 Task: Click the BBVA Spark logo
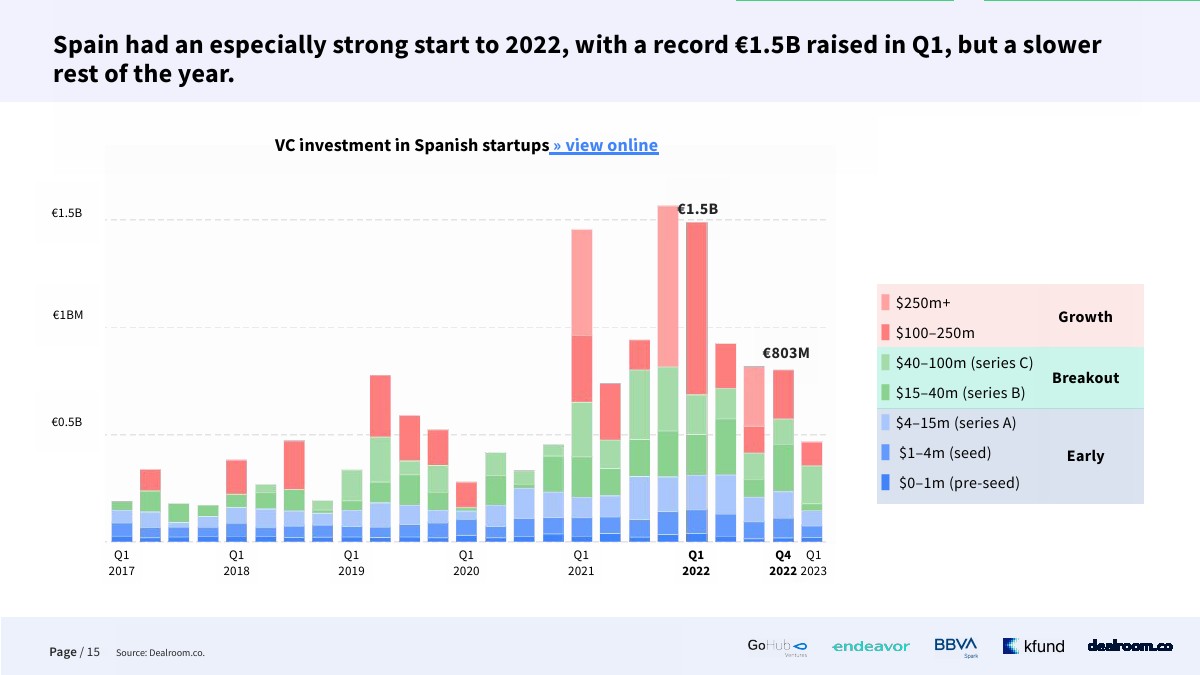(956, 647)
